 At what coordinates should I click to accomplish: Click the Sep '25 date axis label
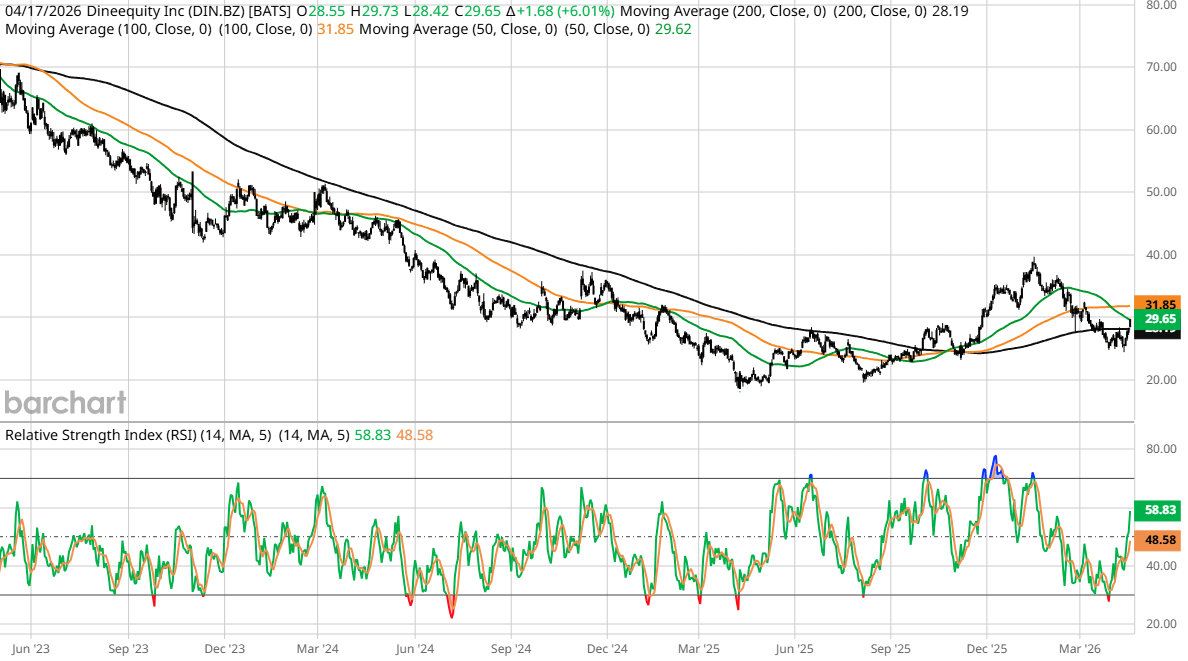[x=891, y=649]
